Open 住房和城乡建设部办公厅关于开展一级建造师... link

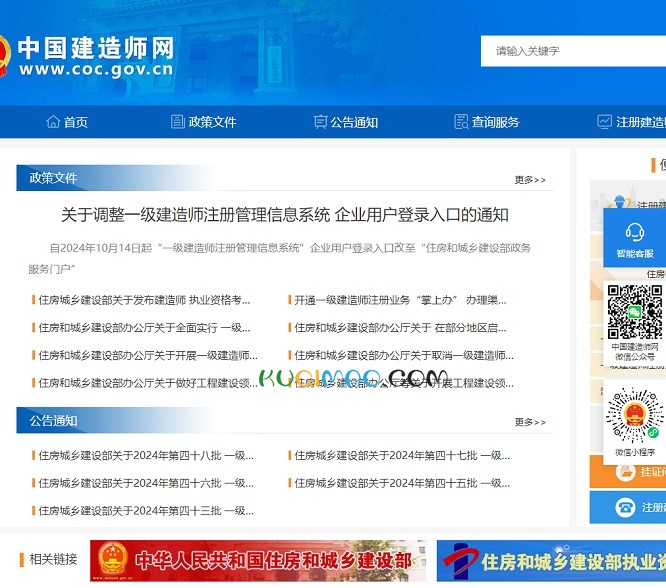click(148, 355)
